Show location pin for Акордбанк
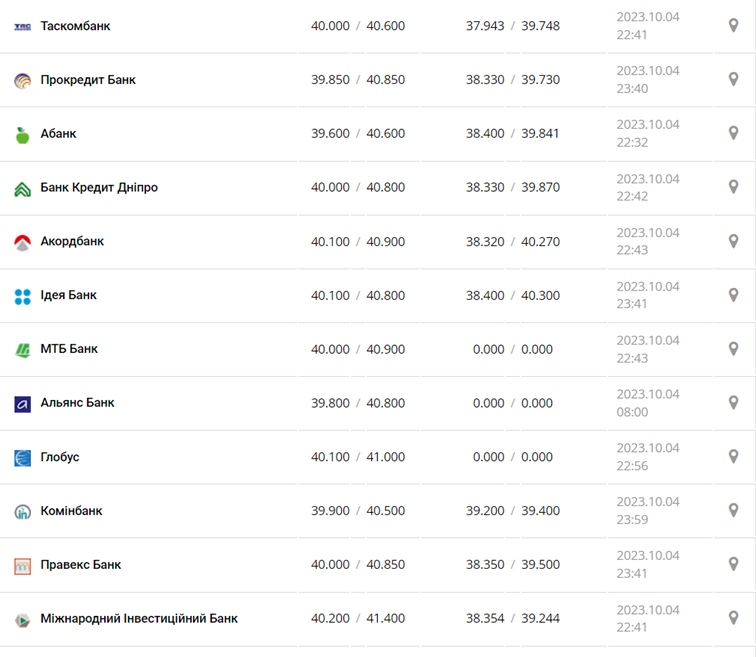Image resolution: width=756 pixels, height=657 pixels. (x=733, y=242)
